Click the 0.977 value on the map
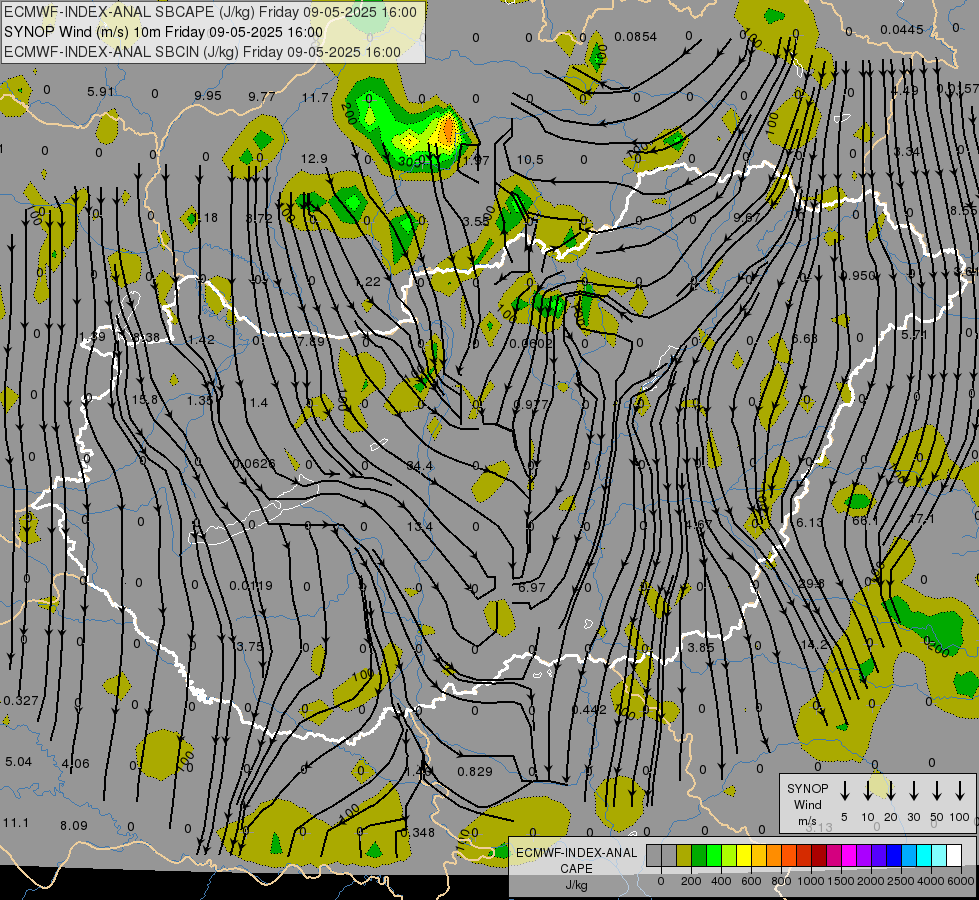 531,405
